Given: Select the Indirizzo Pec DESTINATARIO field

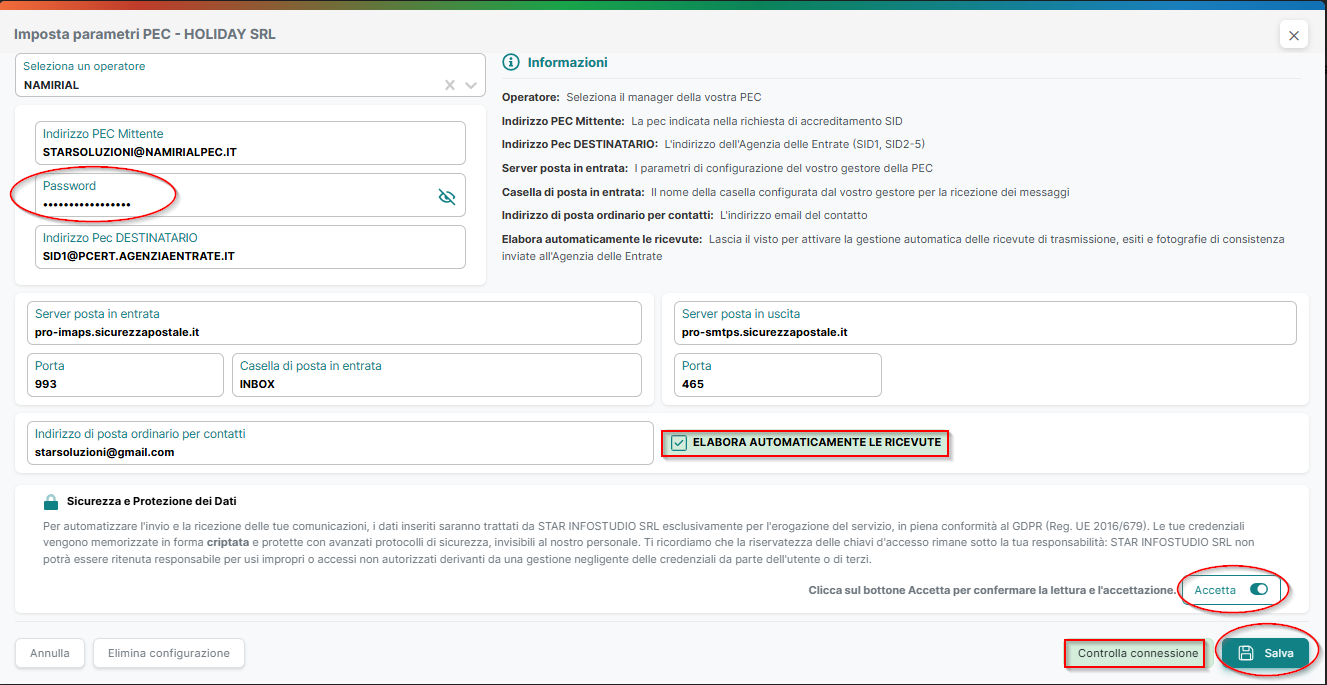Looking at the screenshot, I should pyautogui.click(x=251, y=247).
